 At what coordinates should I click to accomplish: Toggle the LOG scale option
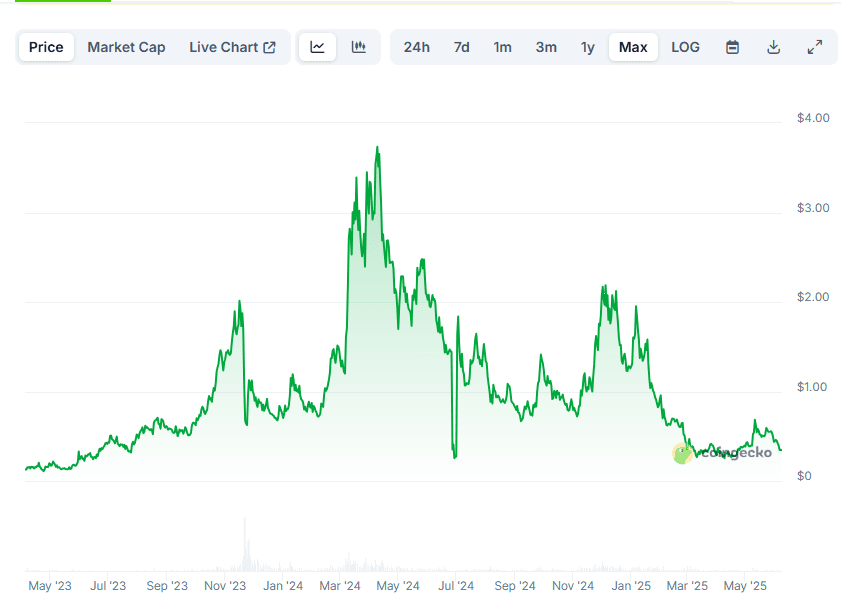(685, 47)
